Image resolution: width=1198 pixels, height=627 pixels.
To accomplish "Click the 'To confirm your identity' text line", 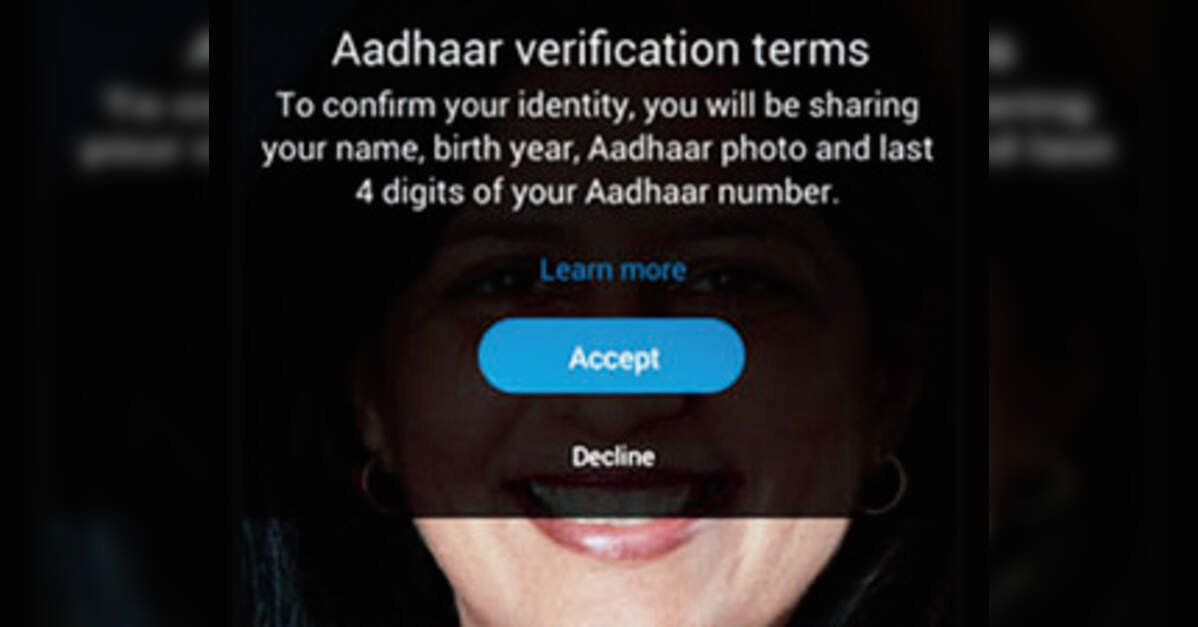I will 597,106.
